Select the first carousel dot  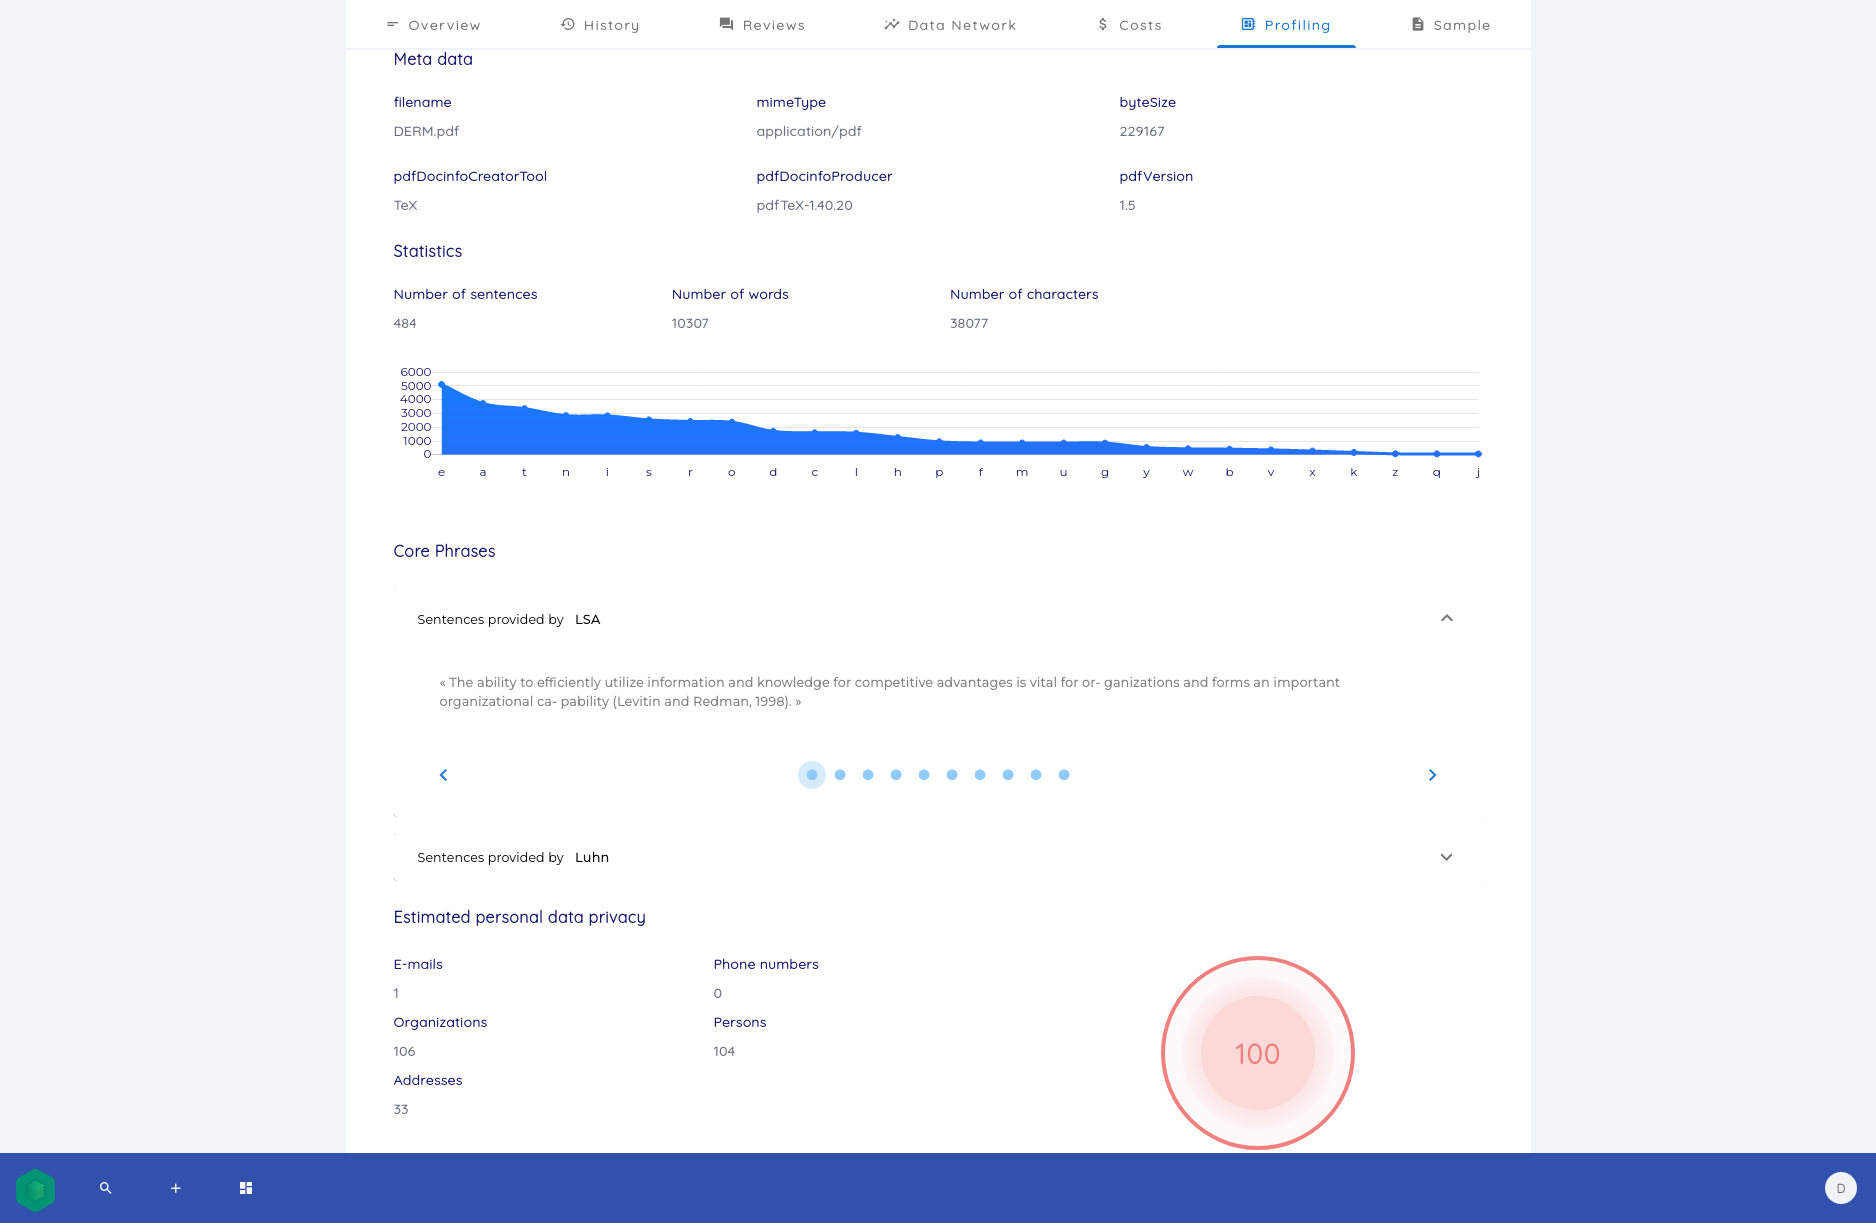point(812,775)
